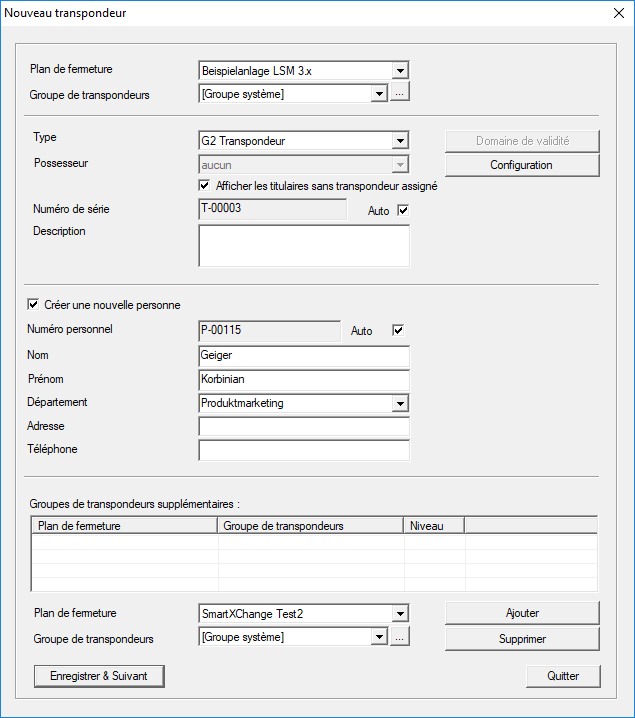Click the Quitter button
Screen dimensions: 635x718
[x=563, y=676]
